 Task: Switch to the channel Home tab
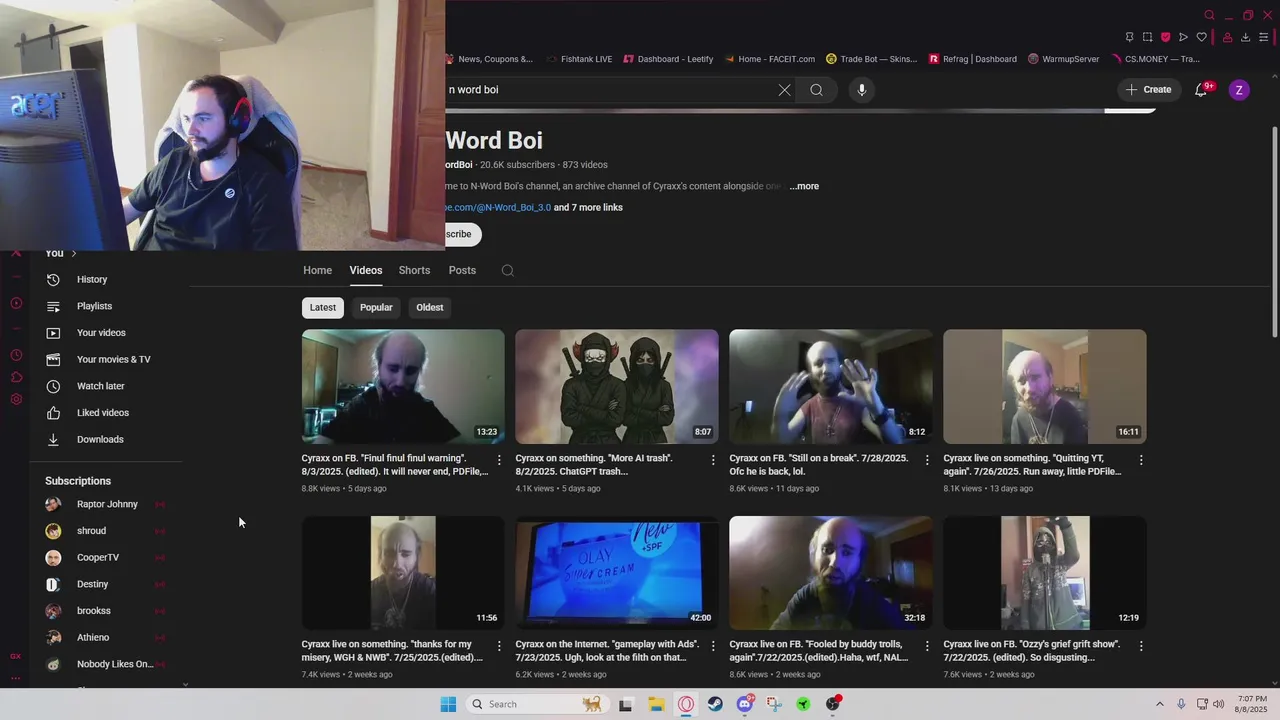317,271
